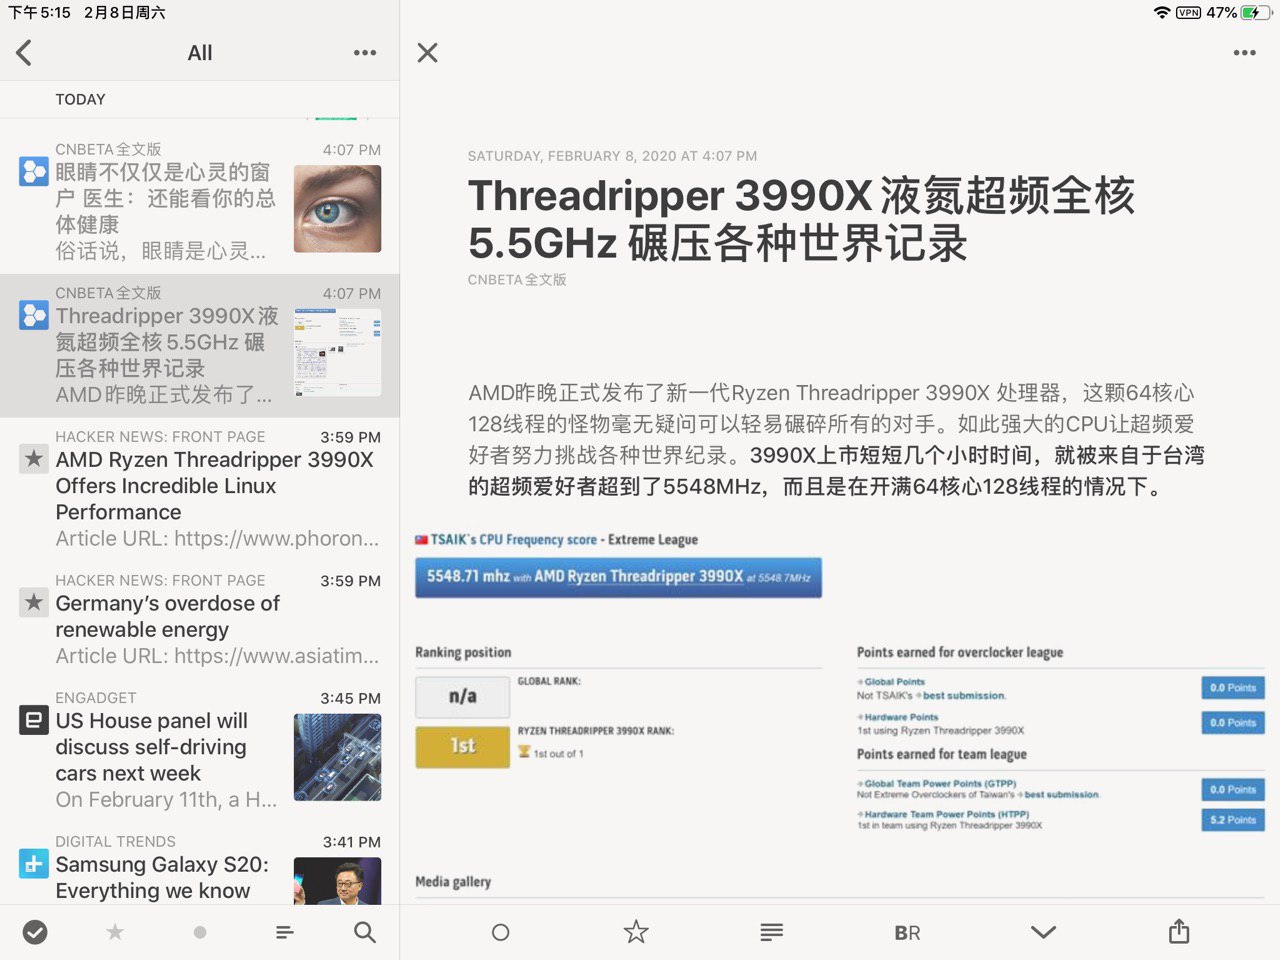Tap the "Ranking position" heading

pyautogui.click(x=463, y=653)
